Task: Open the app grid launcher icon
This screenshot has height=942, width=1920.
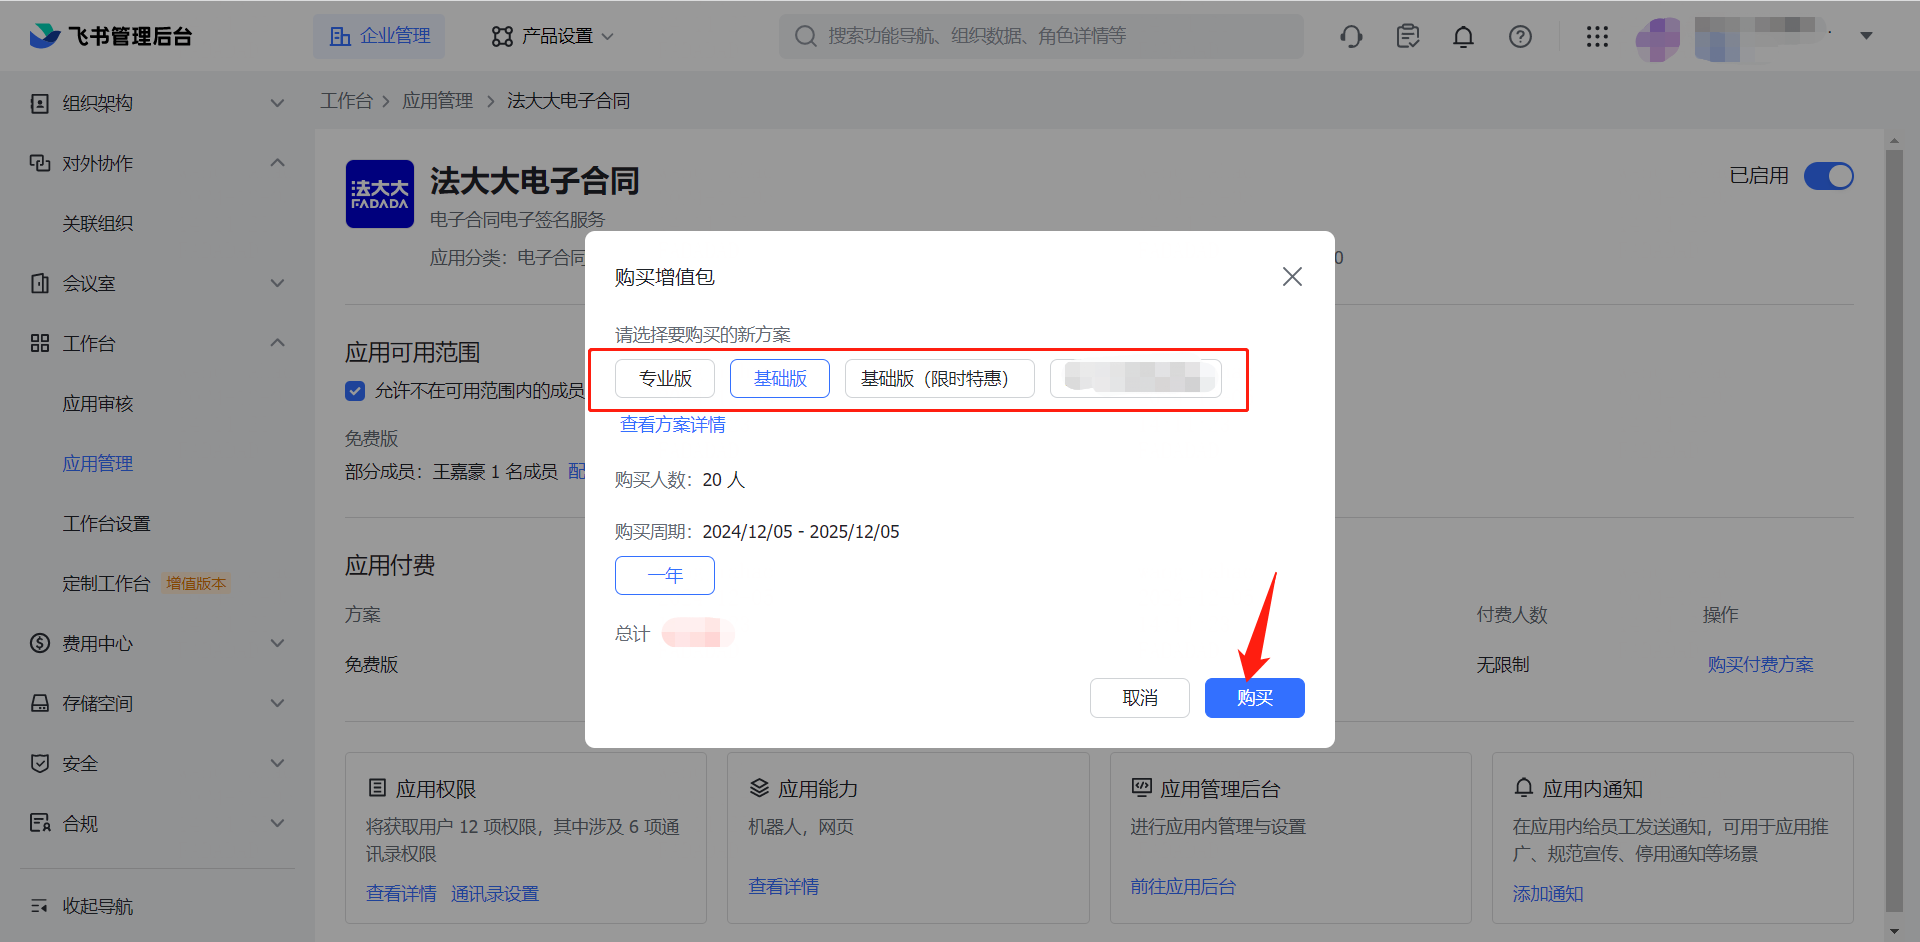Action: 1597,36
